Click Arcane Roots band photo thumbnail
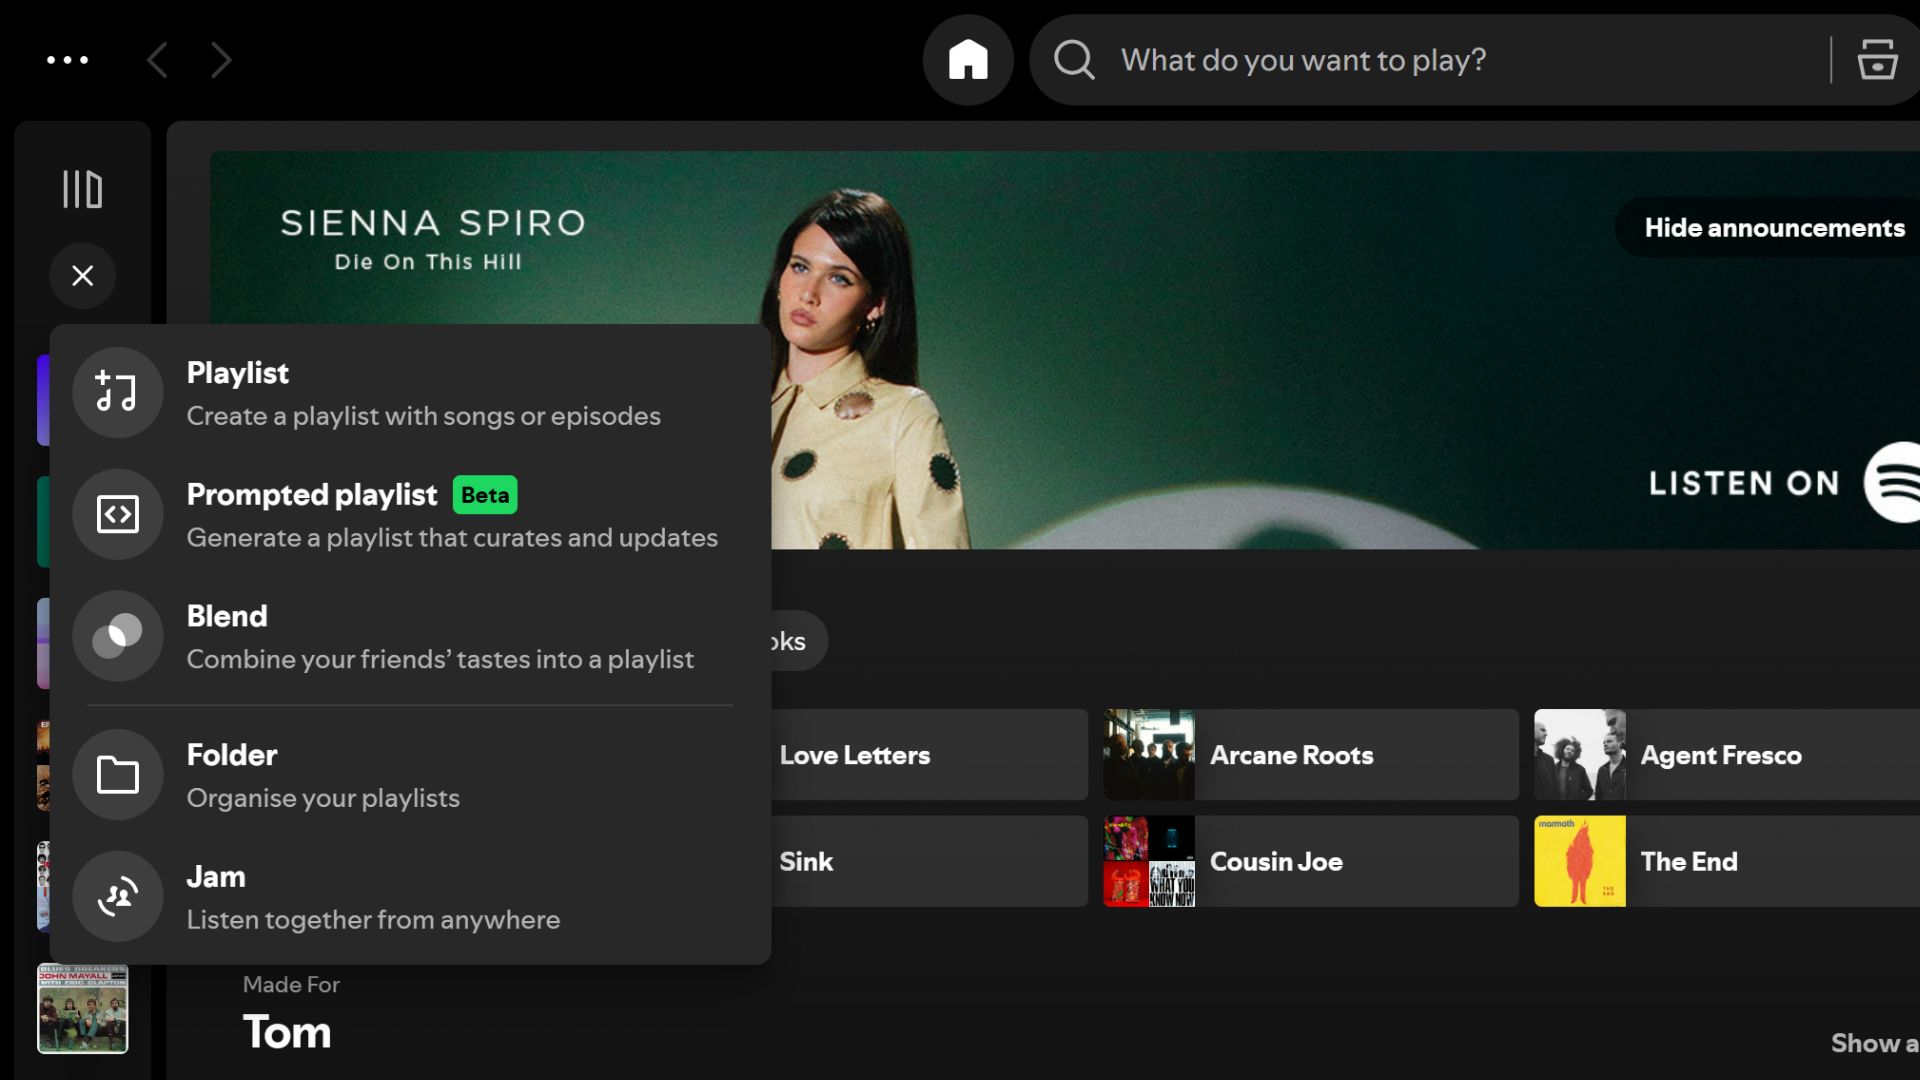The height and width of the screenshot is (1080, 1920). 1149,755
